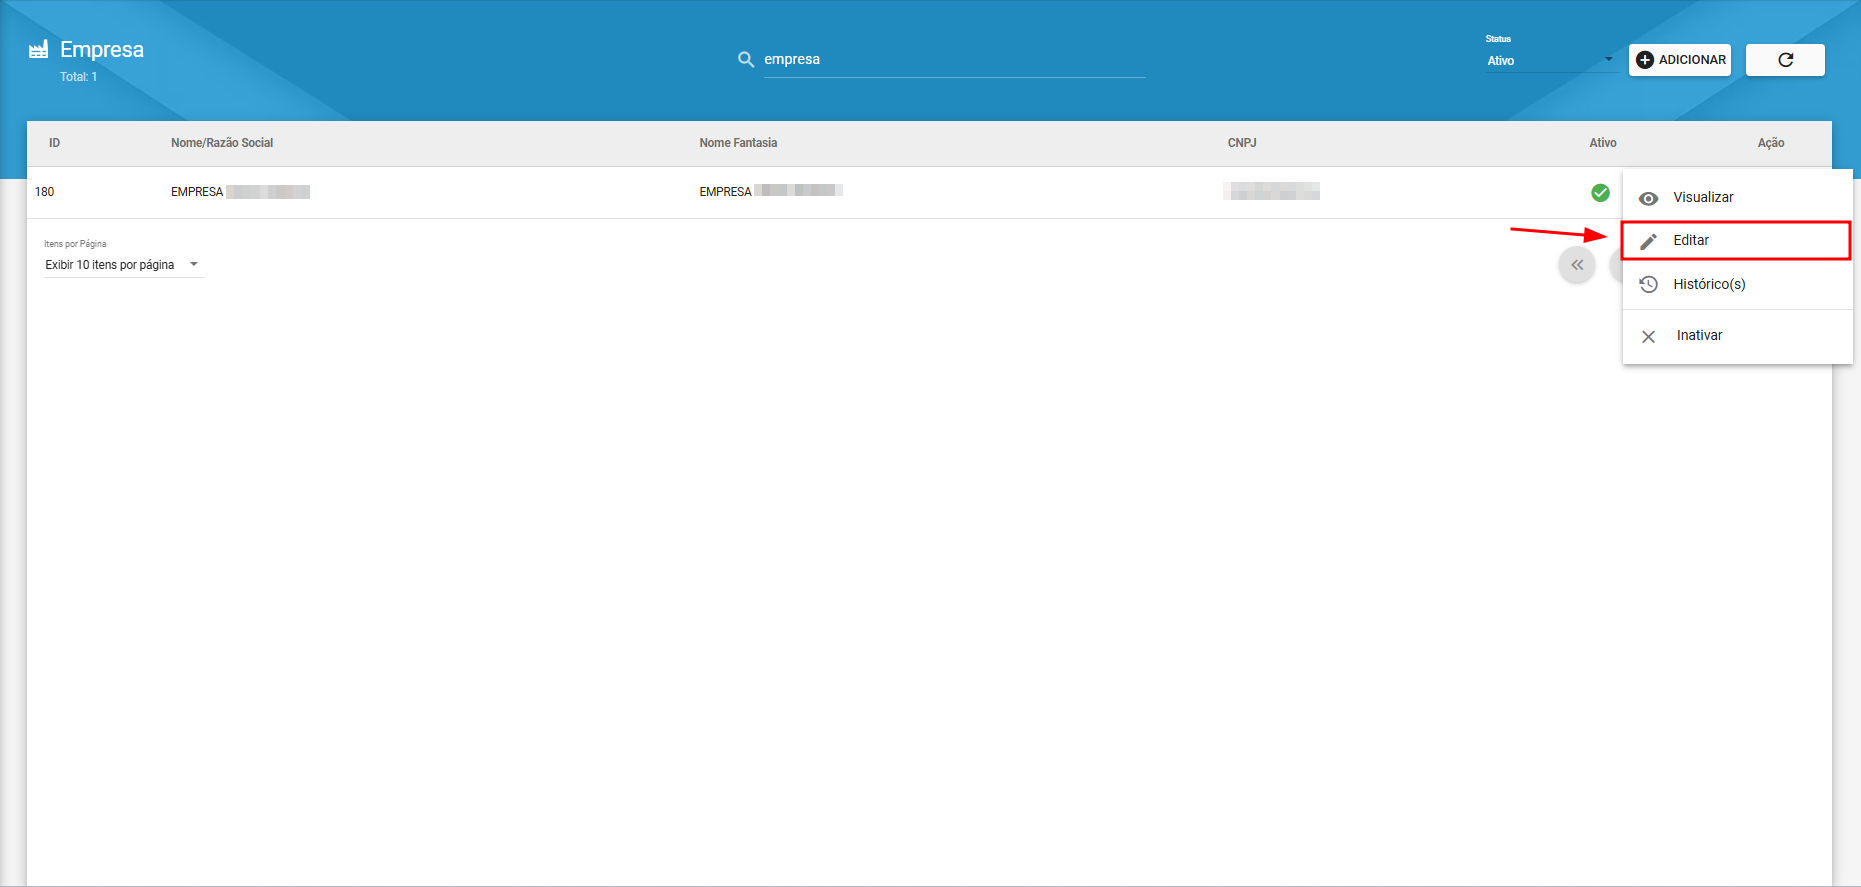This screenshot has width=1861, height=887.
Task: Click the green Ativo check icon
Action: pos(1600,192)
